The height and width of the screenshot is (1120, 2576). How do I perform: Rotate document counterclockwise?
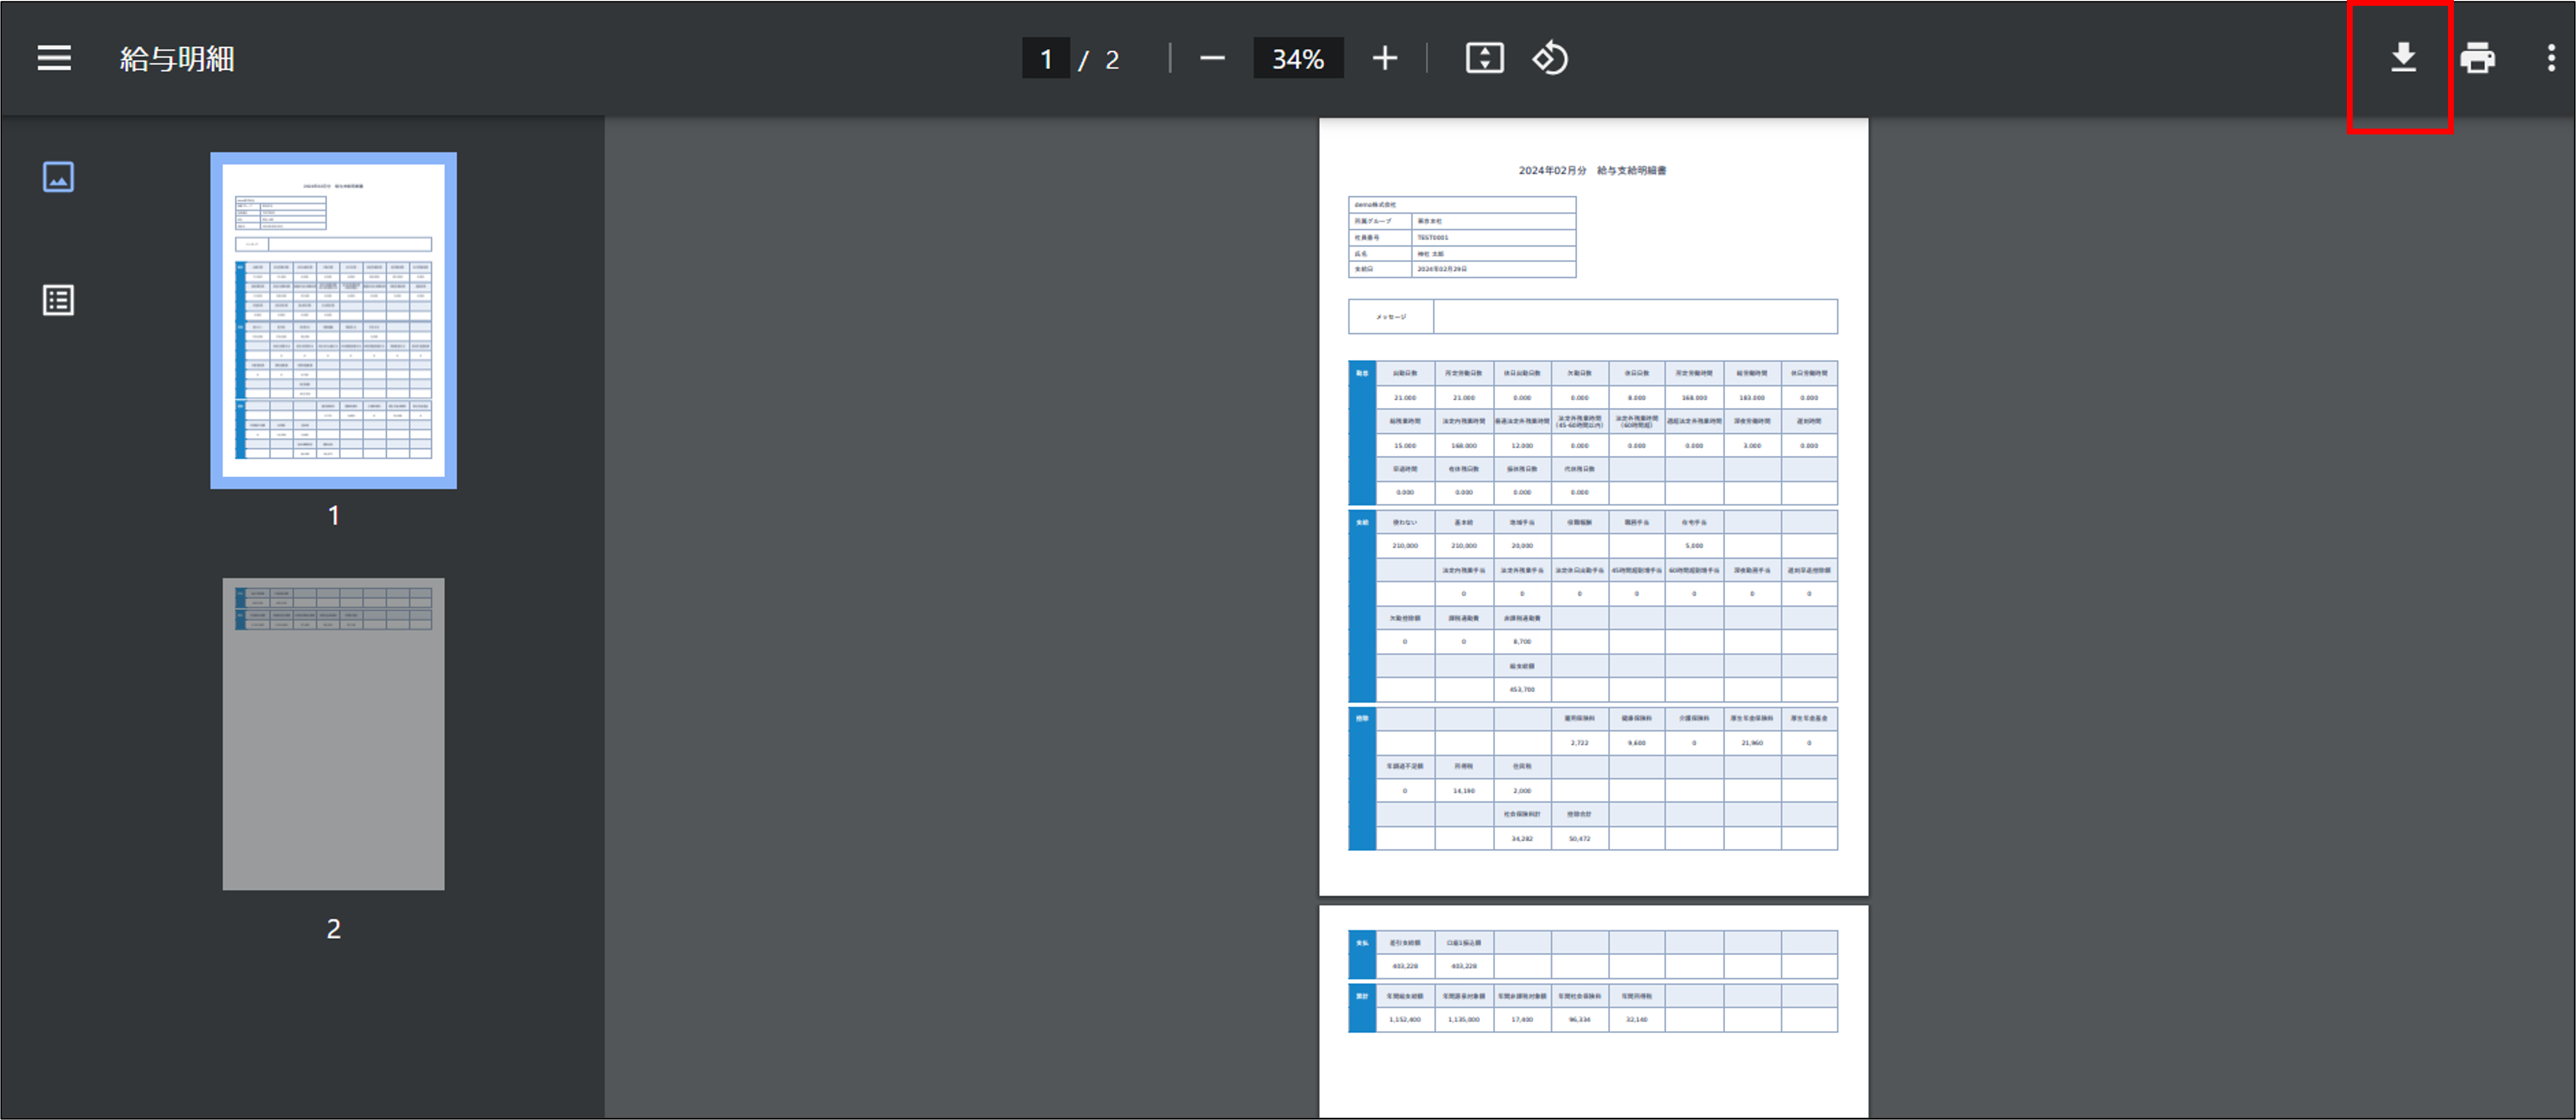pyautogui.click(x=1550, y=58)
